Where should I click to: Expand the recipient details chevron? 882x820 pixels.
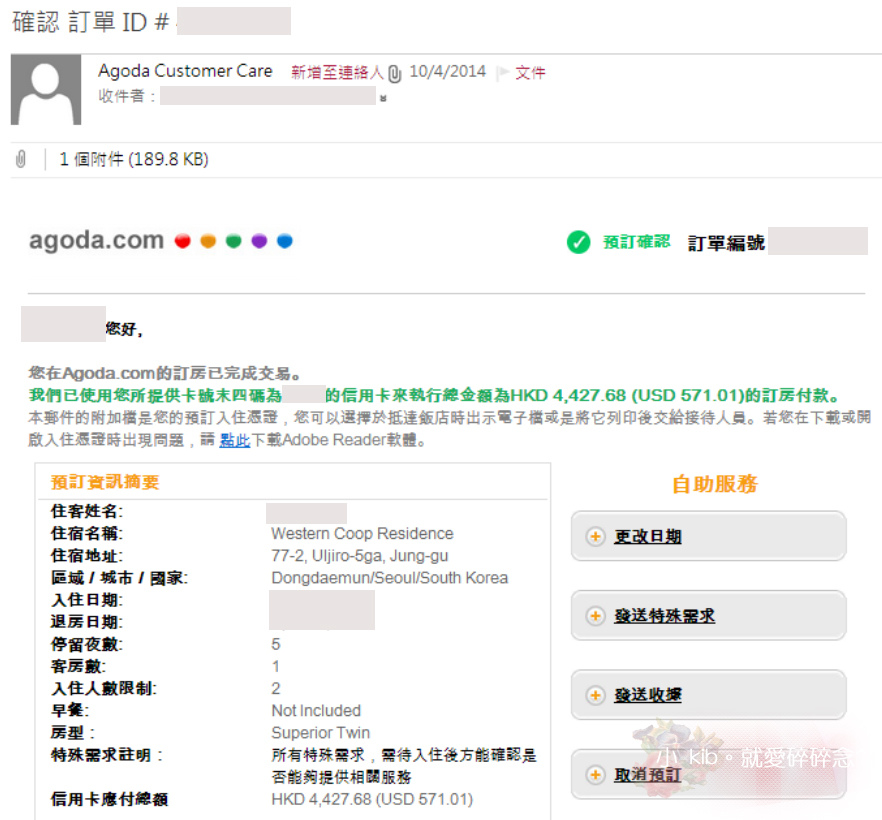click(383, 98)
